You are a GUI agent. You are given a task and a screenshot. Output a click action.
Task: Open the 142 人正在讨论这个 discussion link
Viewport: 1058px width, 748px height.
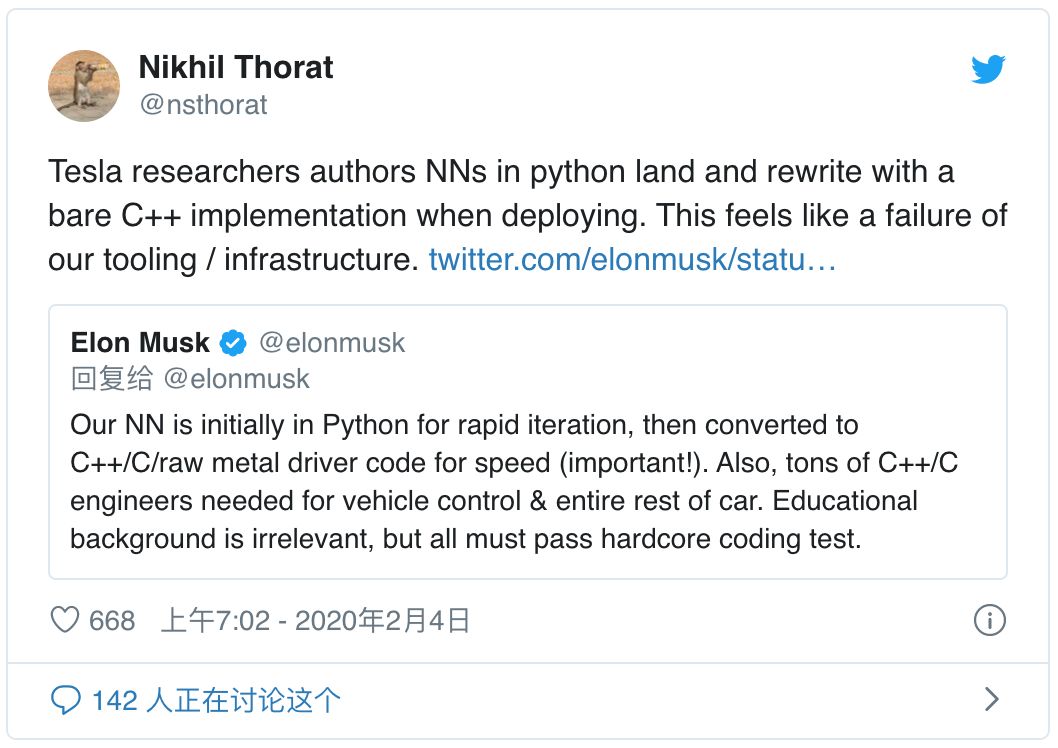[216, 700]
